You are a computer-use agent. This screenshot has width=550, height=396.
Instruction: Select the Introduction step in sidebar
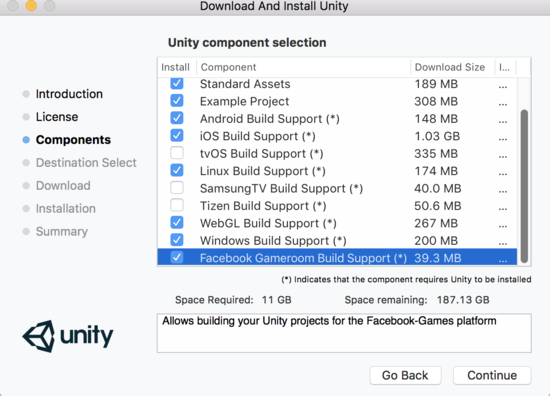[x=69, y=94]
